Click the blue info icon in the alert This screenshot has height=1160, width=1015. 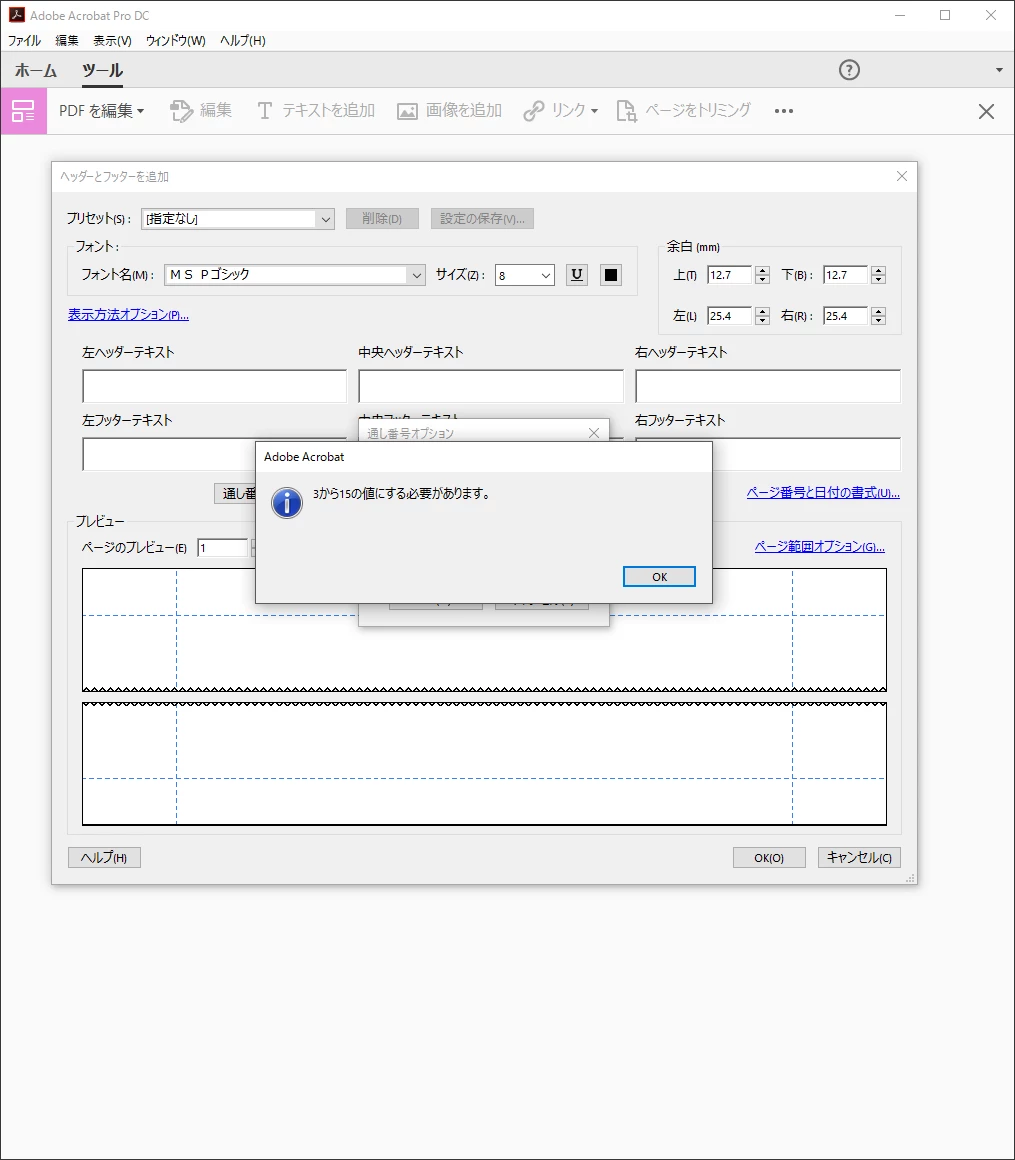287,503
